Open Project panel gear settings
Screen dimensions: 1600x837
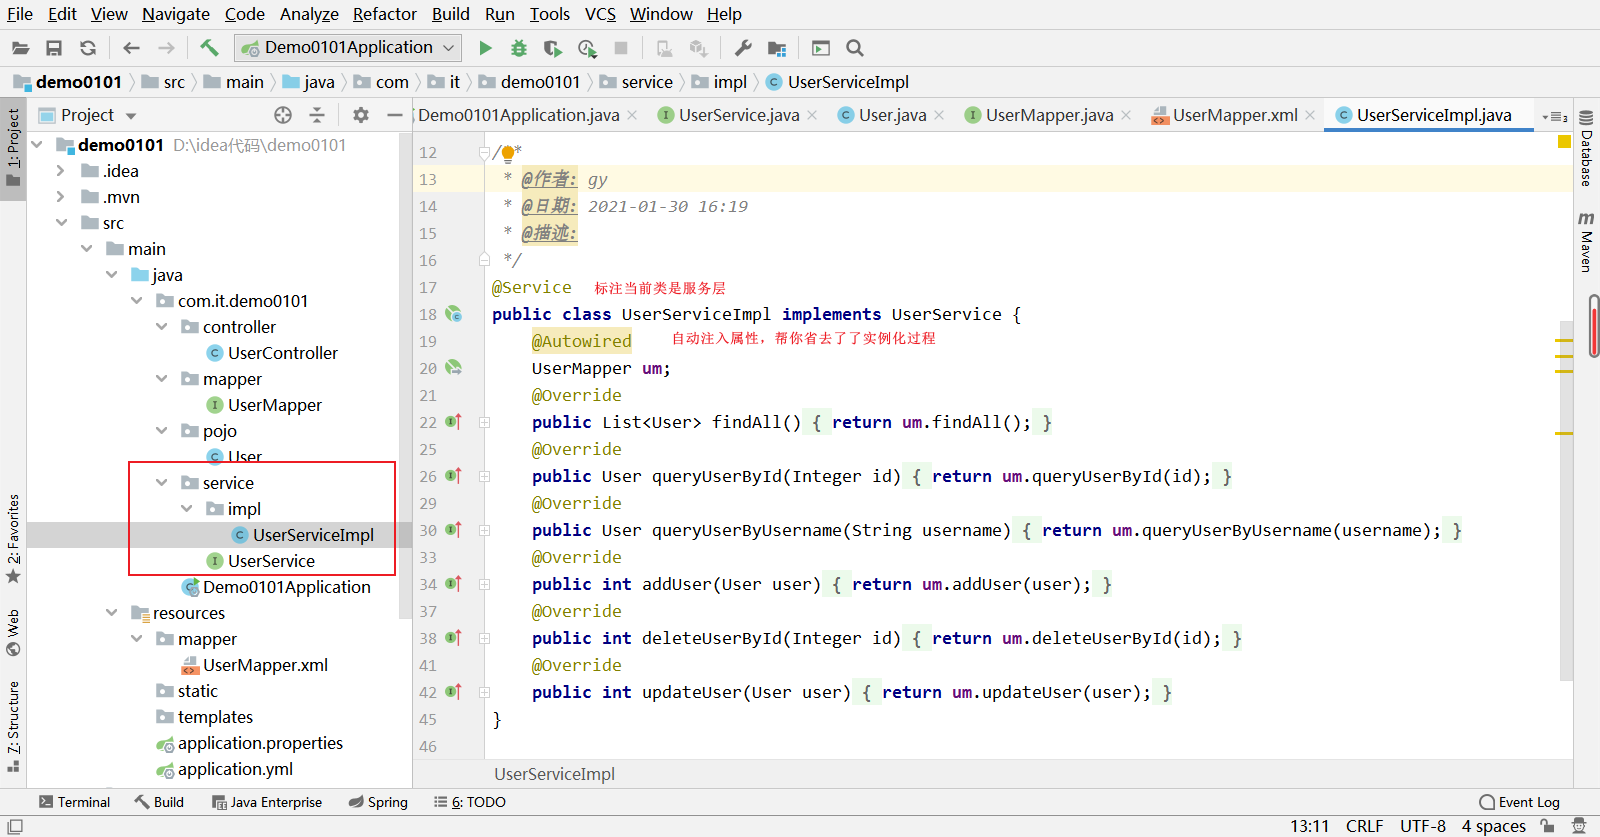click(361, 115)
